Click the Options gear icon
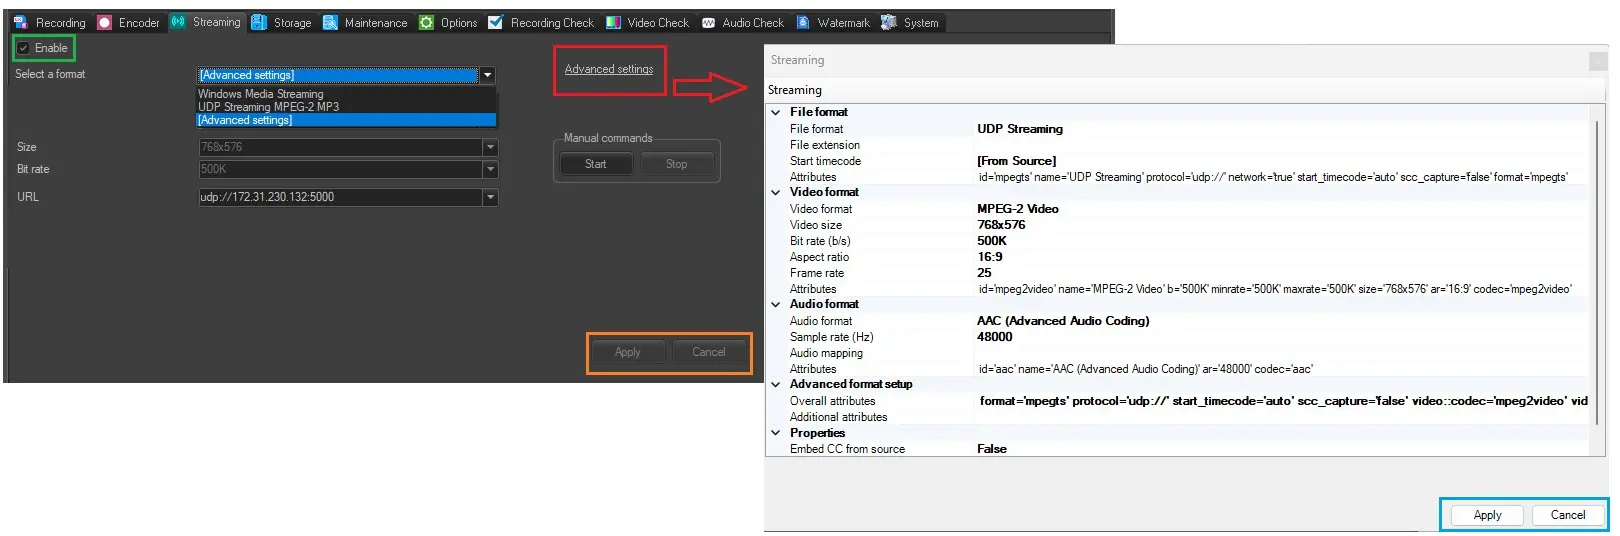The image size is (1620, 536). (426, 22)
